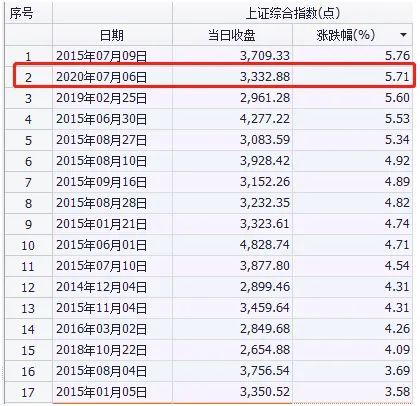Click closing value 3,709.33
The width and height of the screenshot is (420, 406).
click(x=265, y=56)
